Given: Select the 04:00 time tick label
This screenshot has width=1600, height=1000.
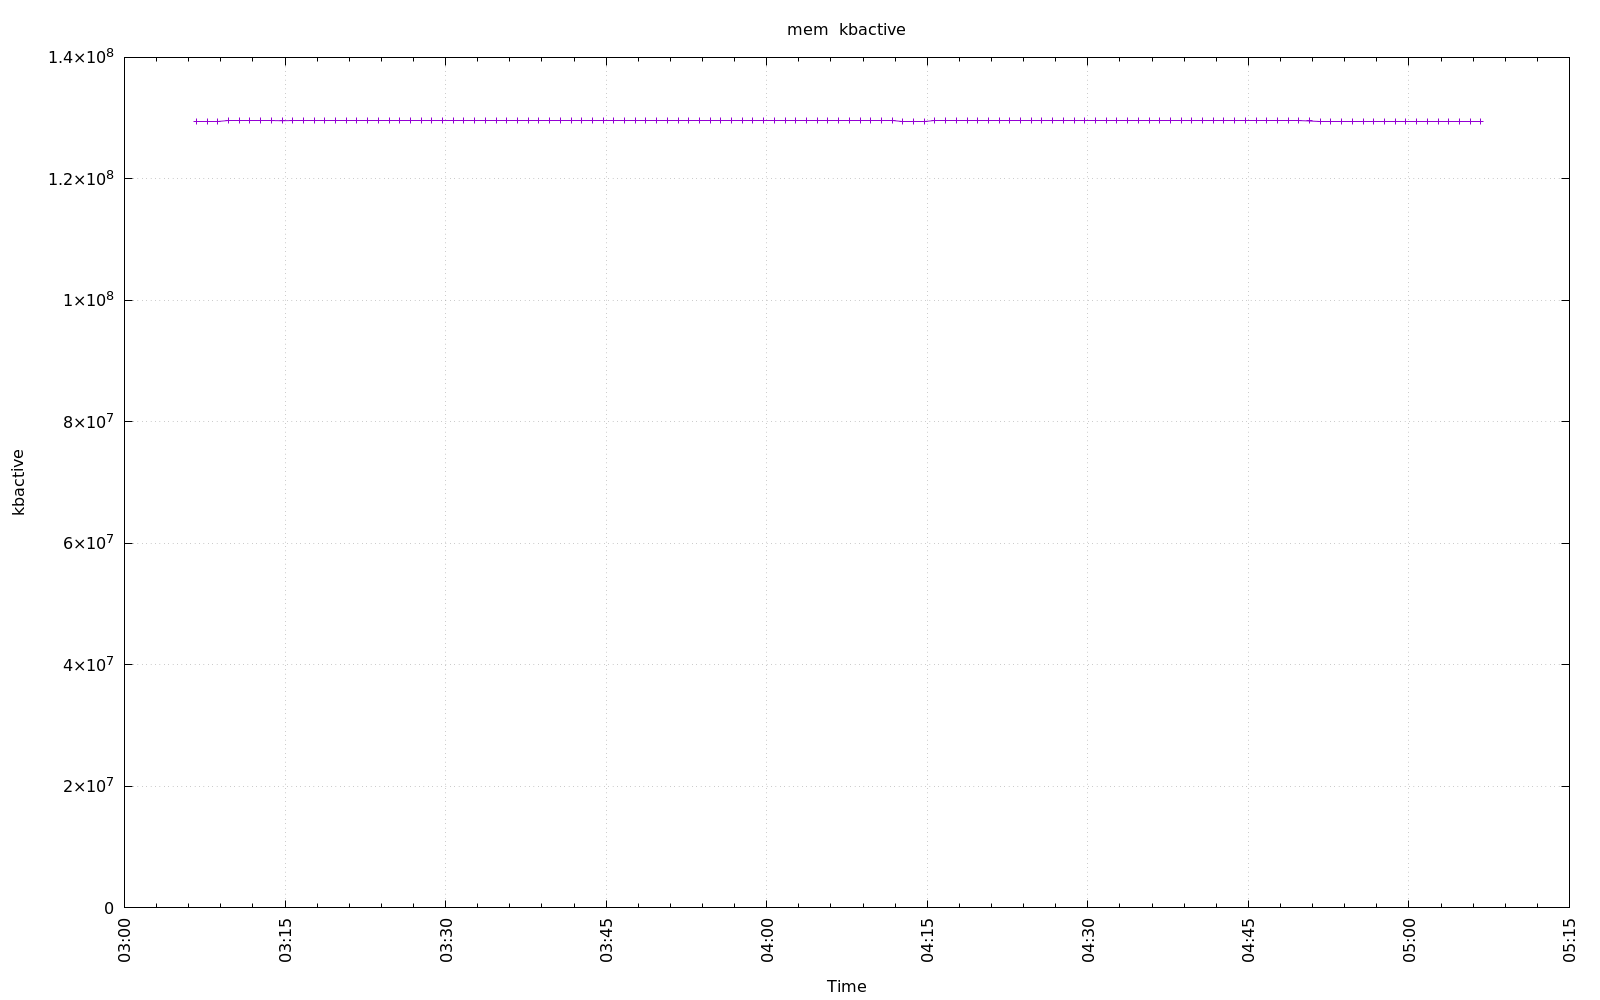Looking at the screenshot, I should (x=767, y=941).
